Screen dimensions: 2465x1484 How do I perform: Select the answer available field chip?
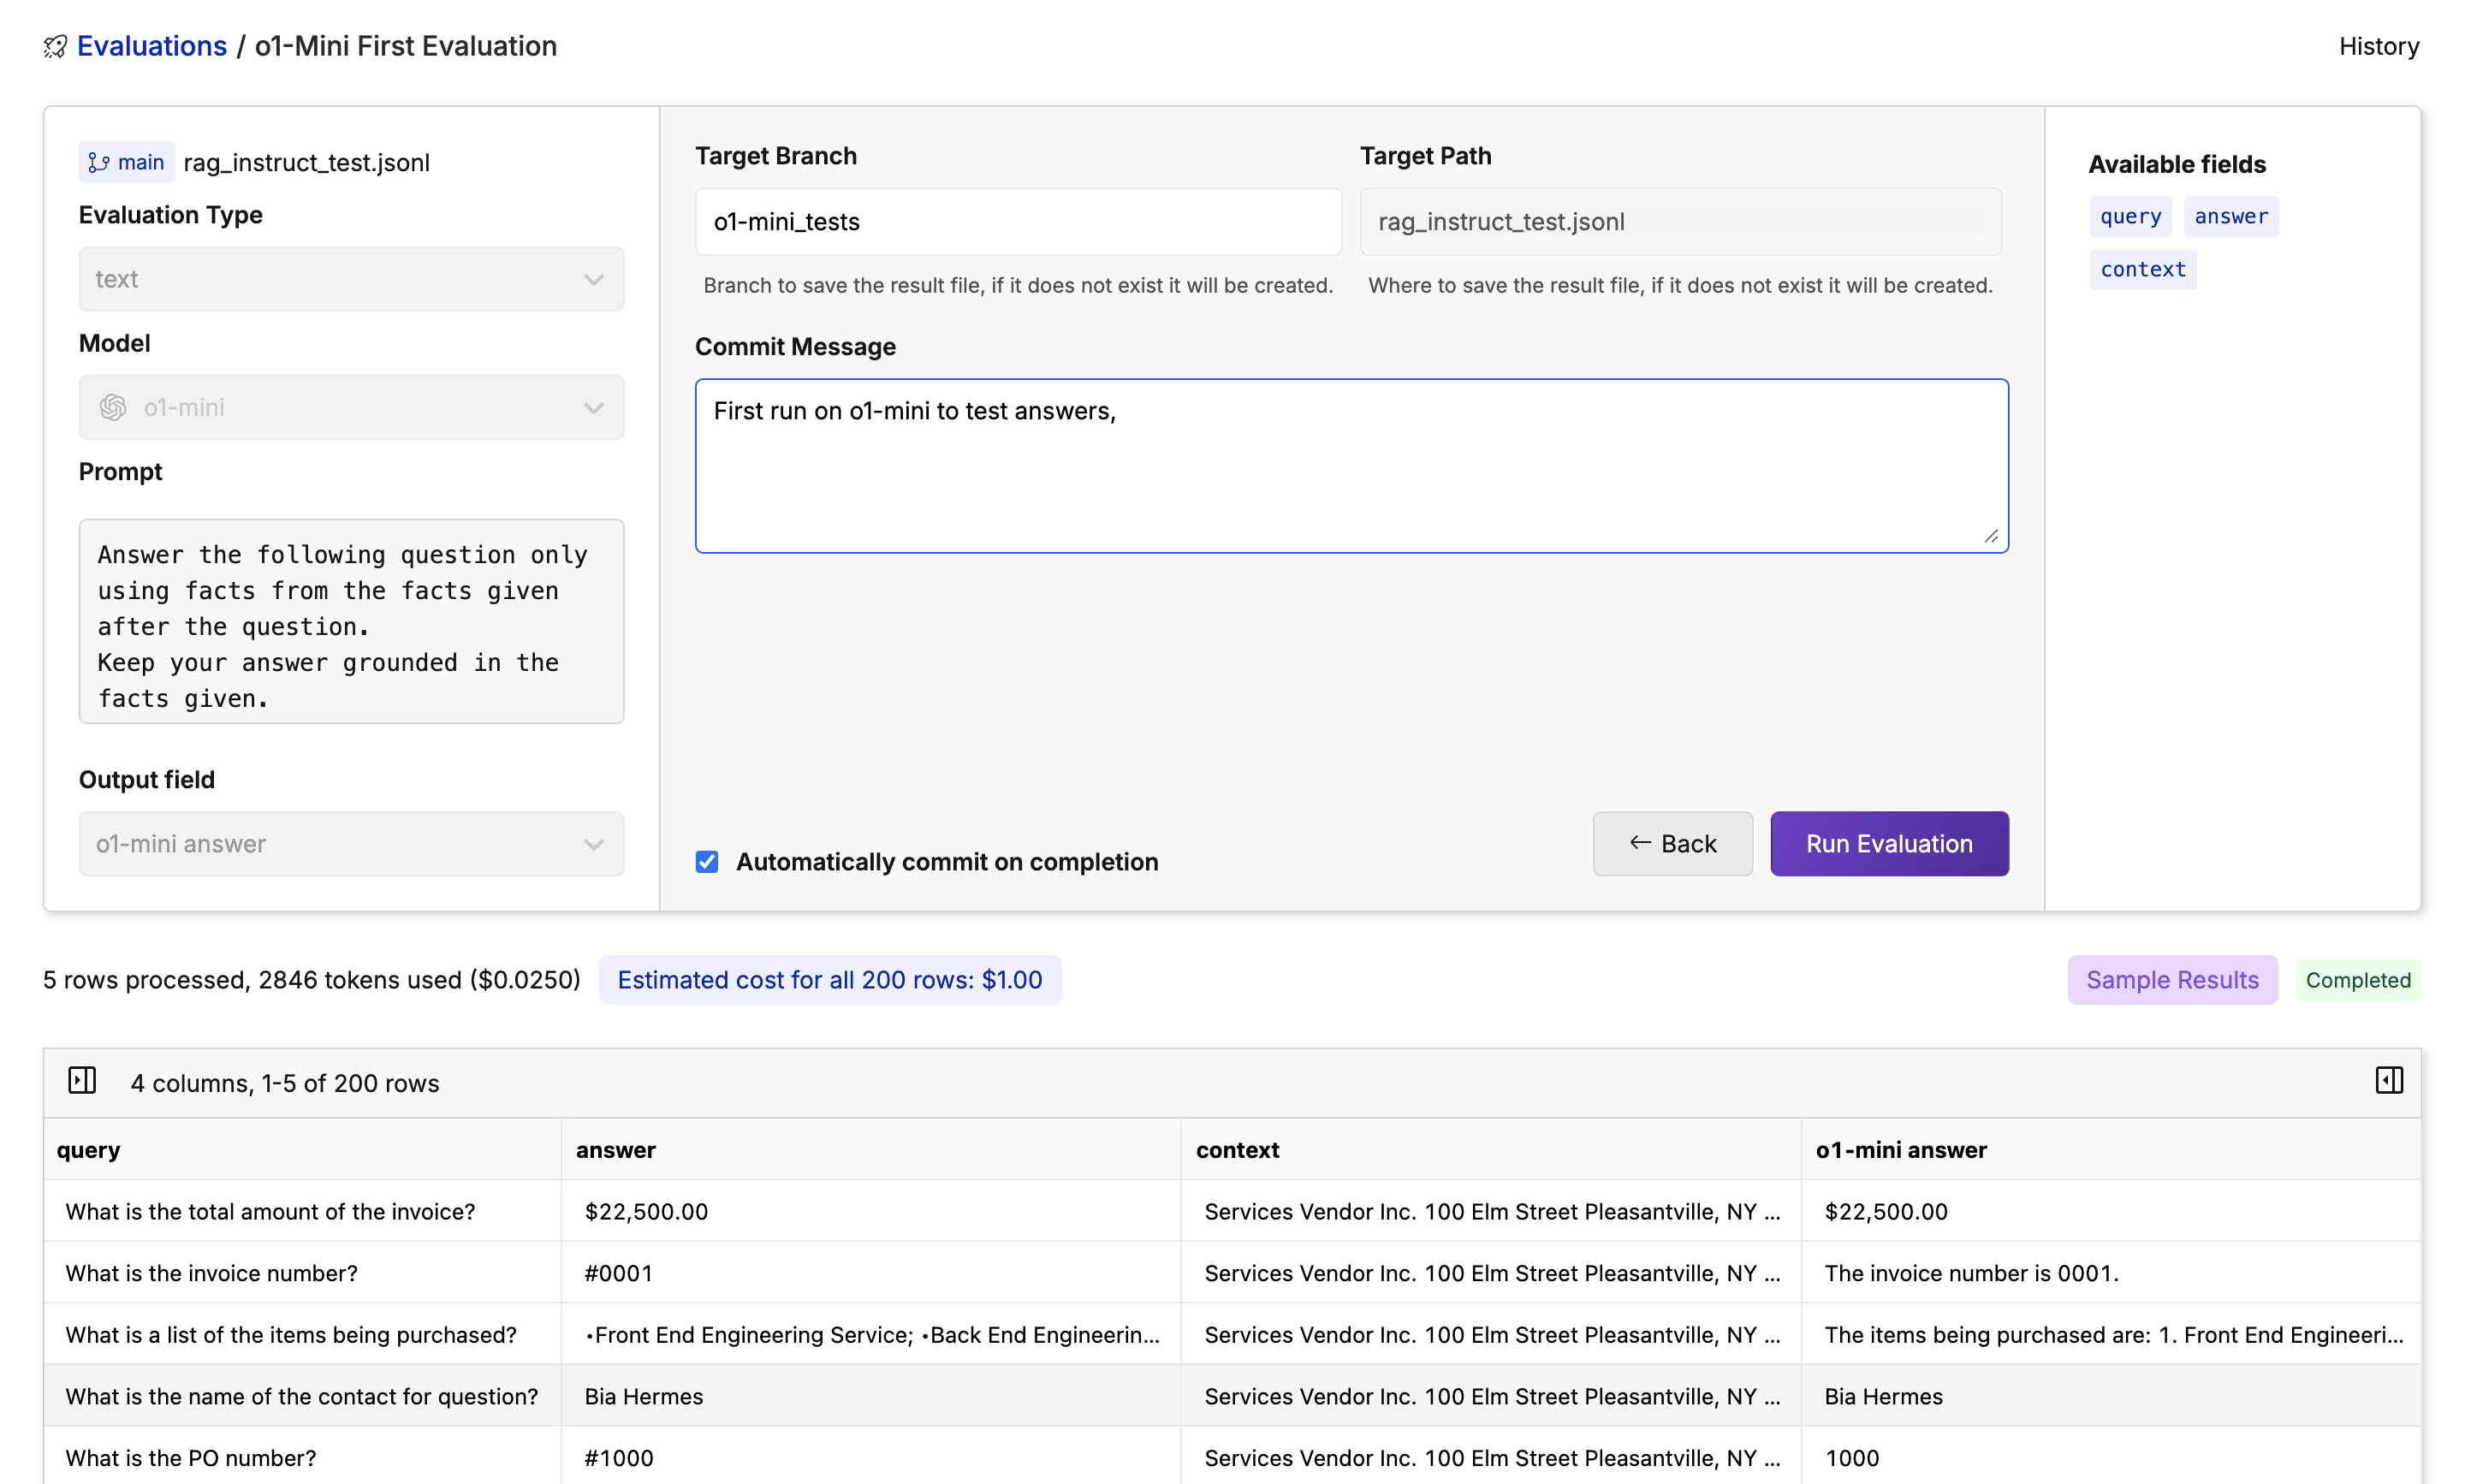tap(2231, 216)
